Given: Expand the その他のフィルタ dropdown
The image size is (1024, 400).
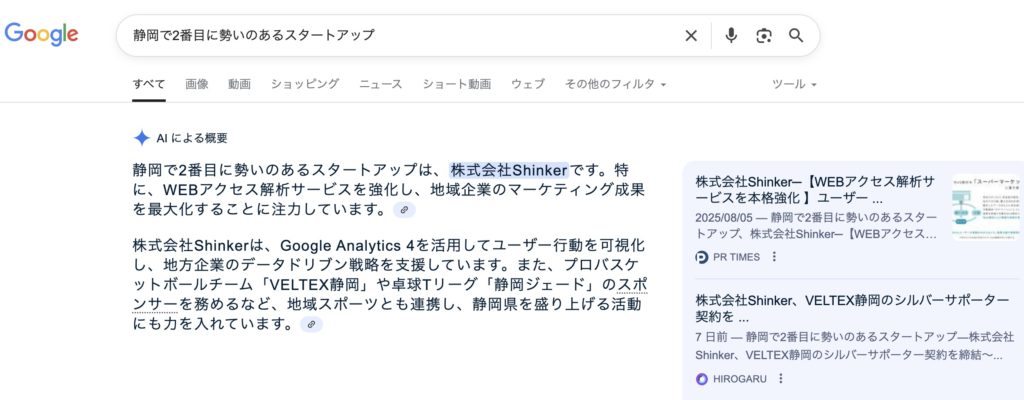Looking at the screenshot, I should [x=615, y=84].
